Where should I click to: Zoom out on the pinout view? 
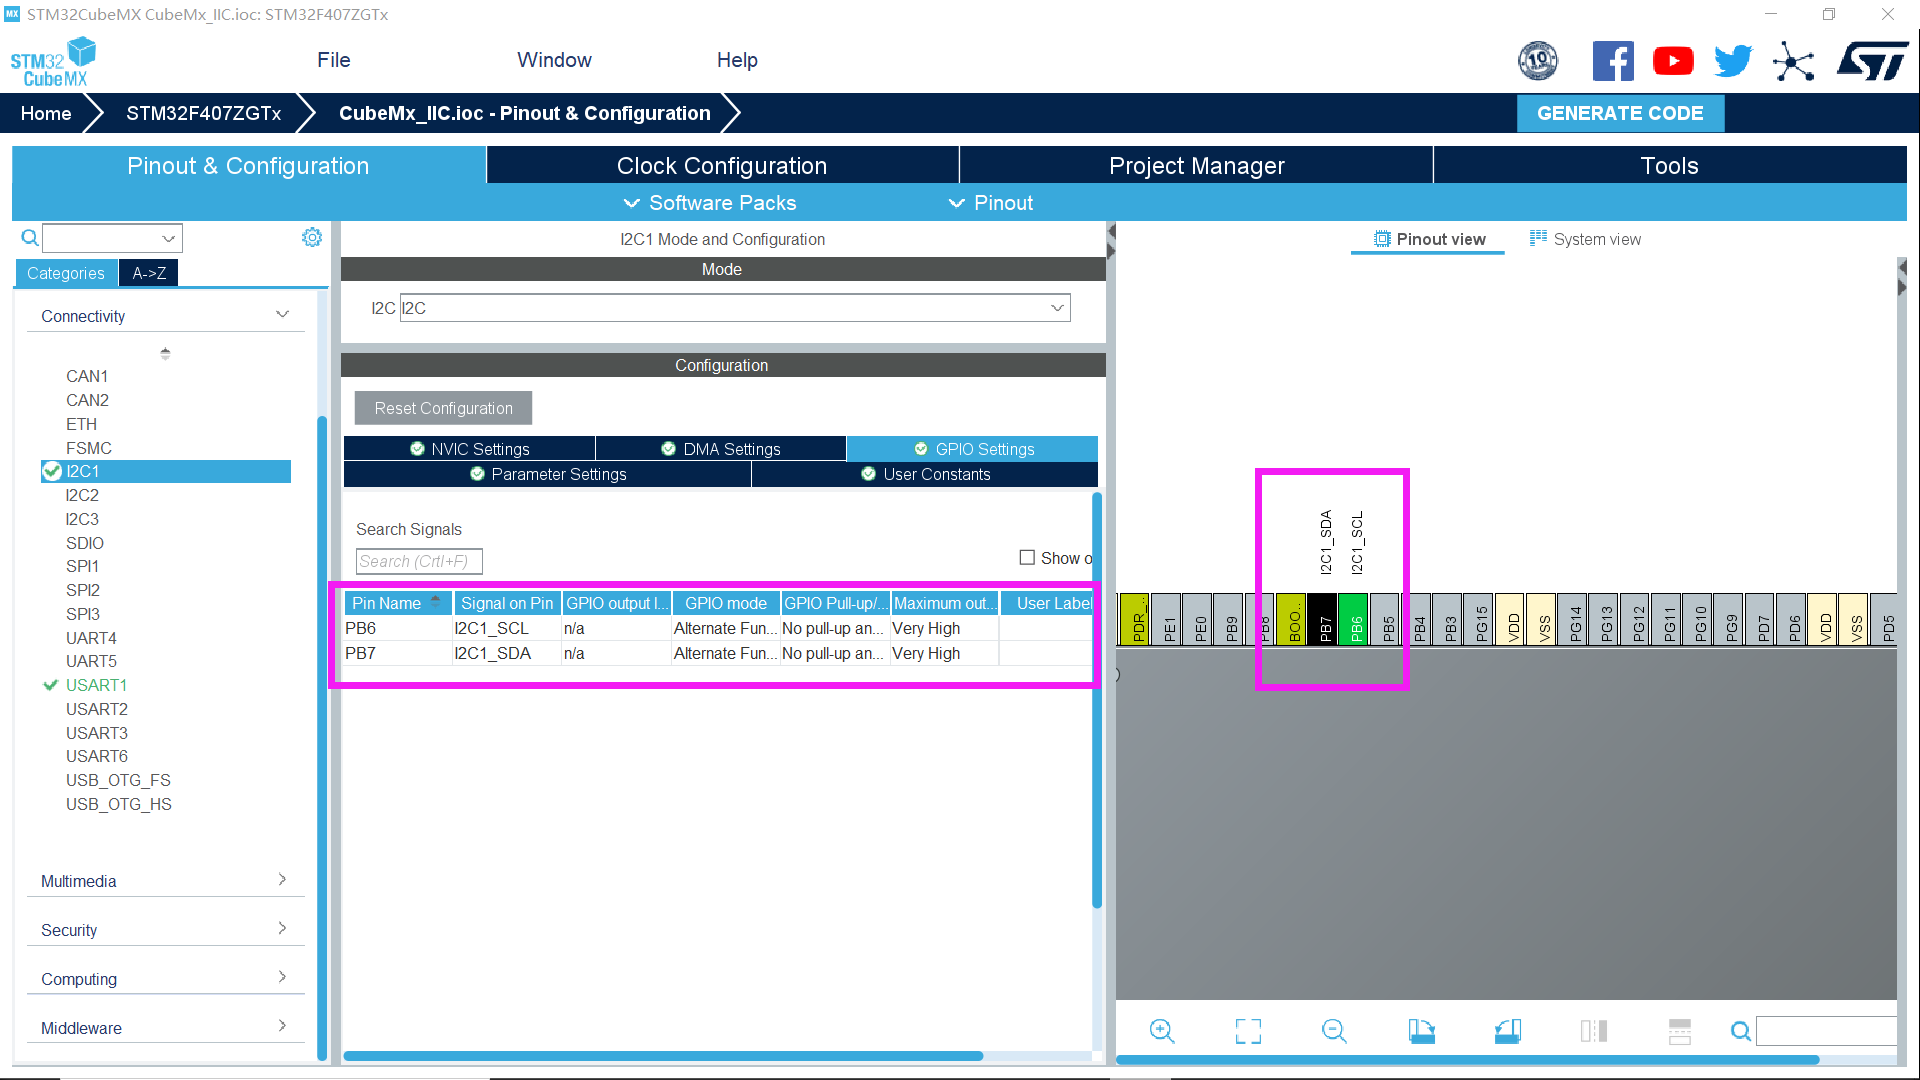click(x=1333, y=1030)
